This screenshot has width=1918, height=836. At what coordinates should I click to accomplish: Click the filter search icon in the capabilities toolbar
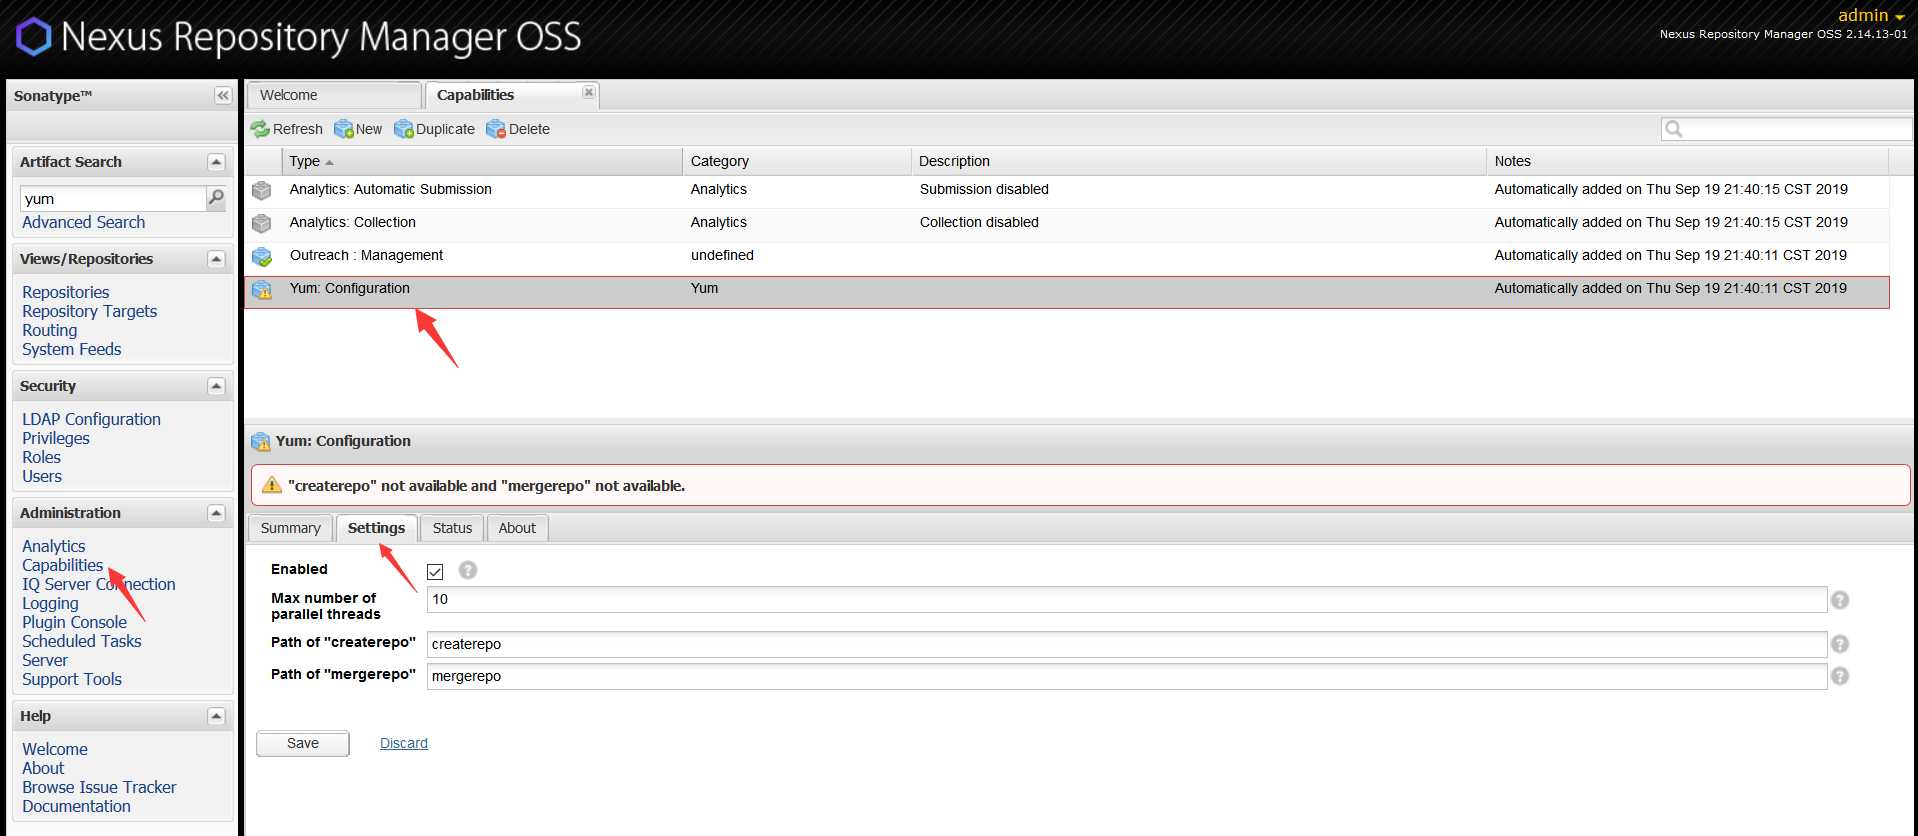click(1674, 129)
